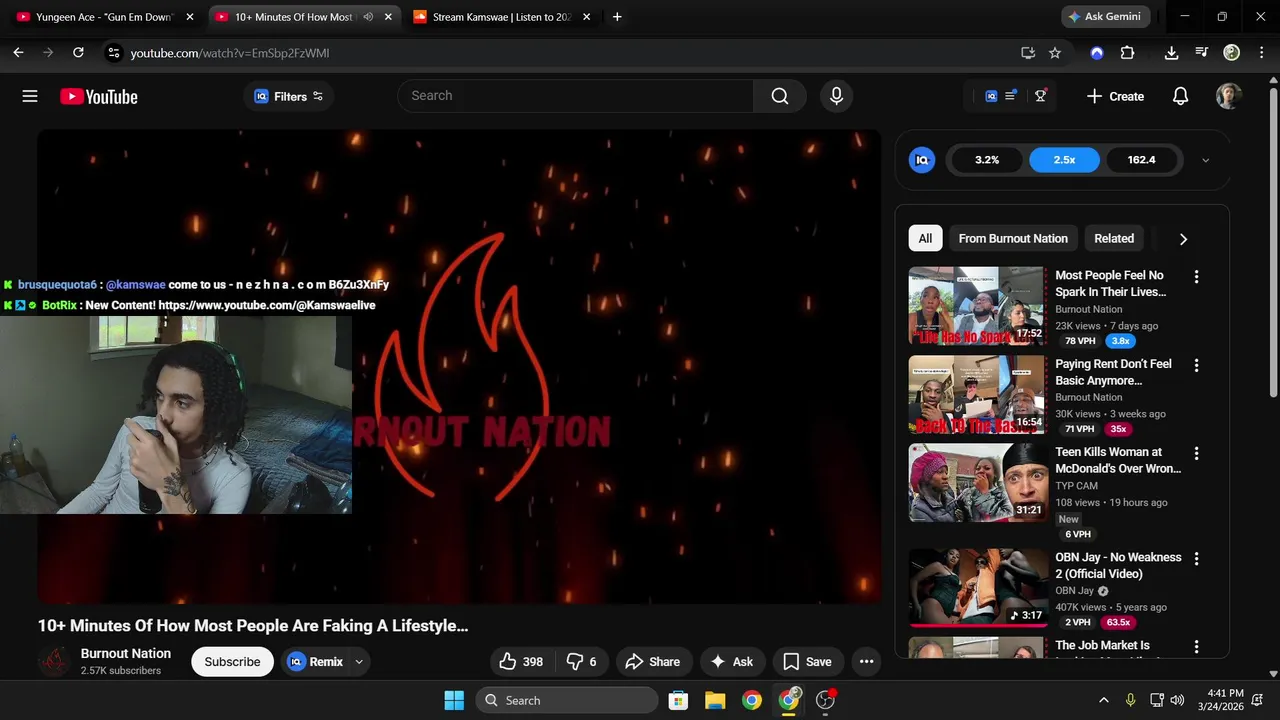Show hidden tray icons chevron
The height and width of the screenshot is (720, 1280).
(1103, 700)
